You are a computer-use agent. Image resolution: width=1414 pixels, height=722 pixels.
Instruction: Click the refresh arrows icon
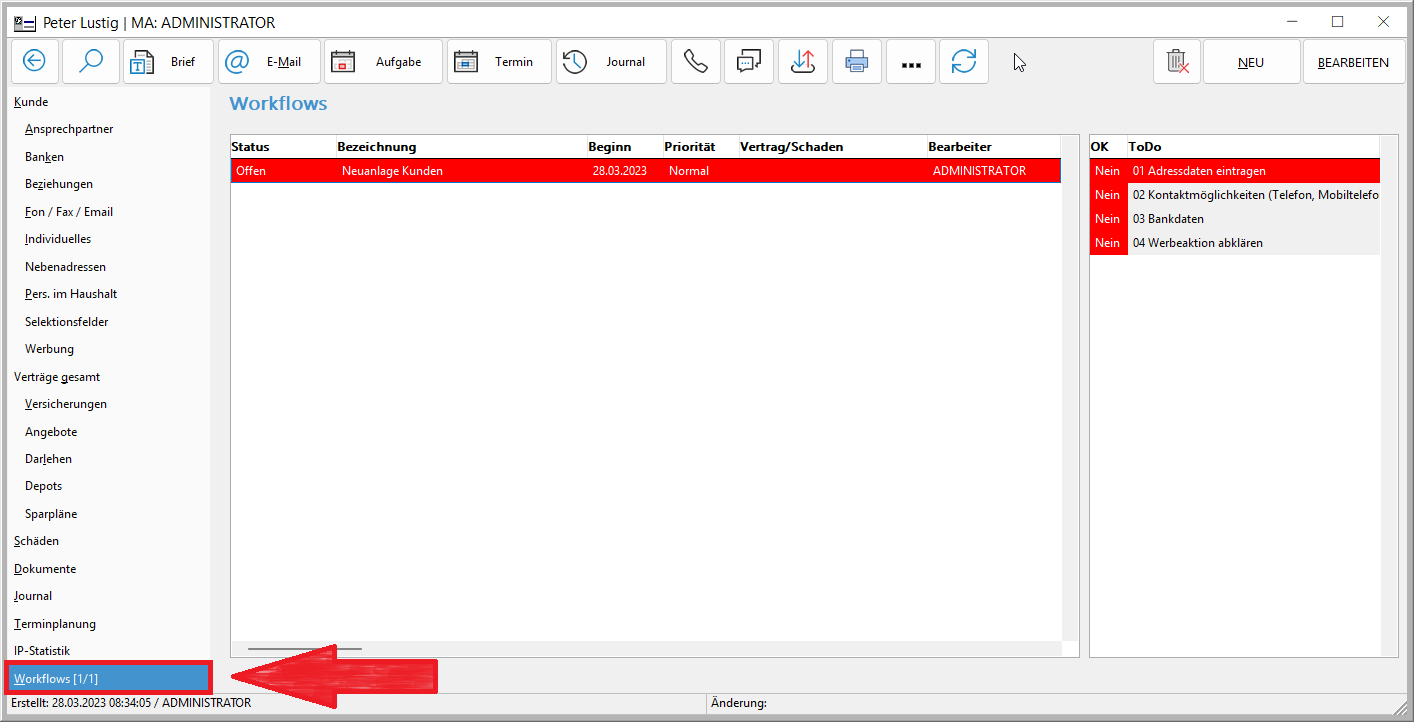click(964, 62)
